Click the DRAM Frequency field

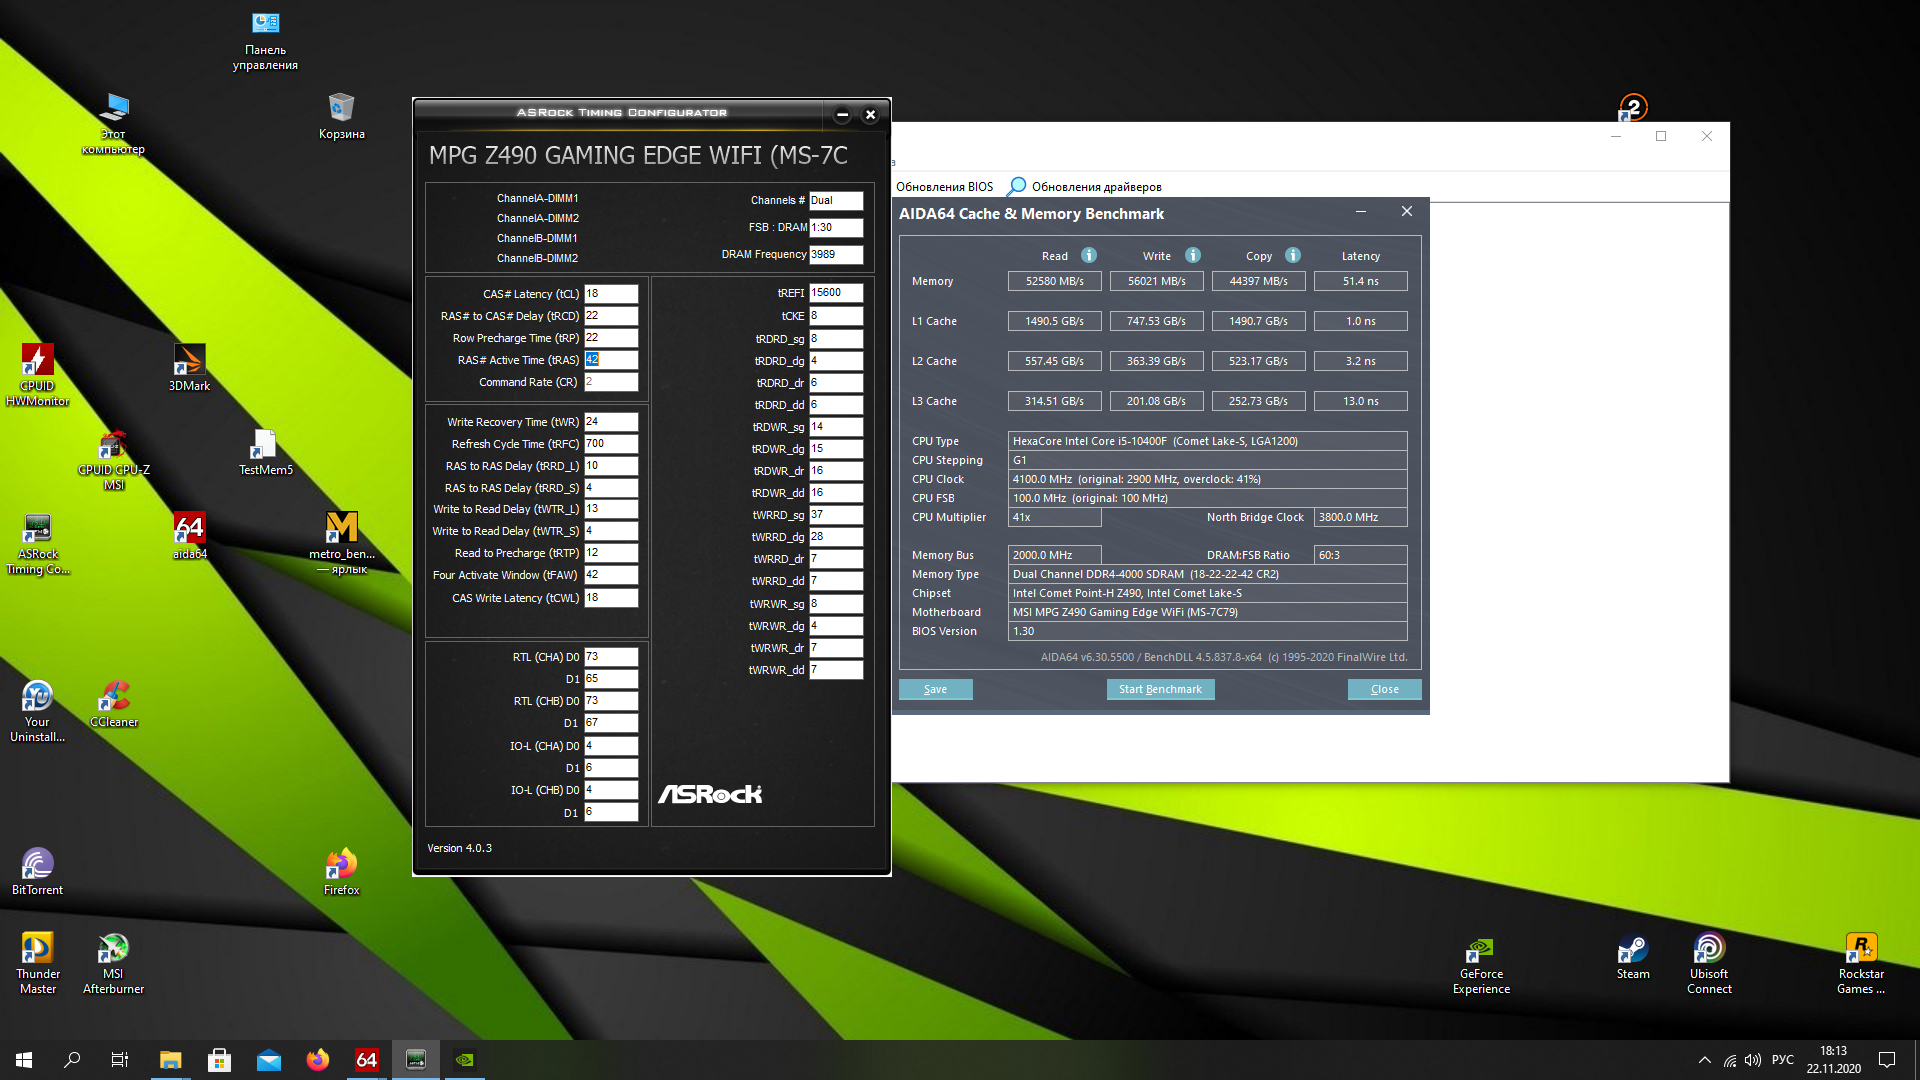tap(836, 254)
